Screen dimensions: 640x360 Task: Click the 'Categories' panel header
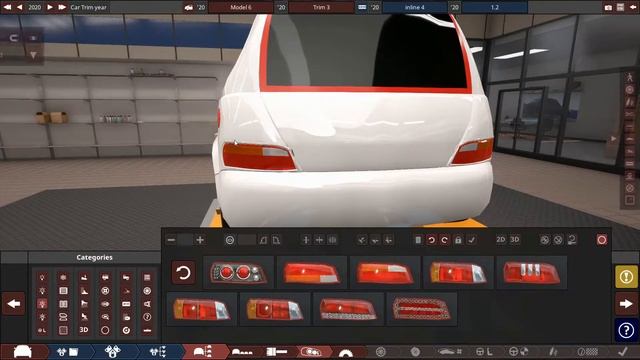coord(94,258)
